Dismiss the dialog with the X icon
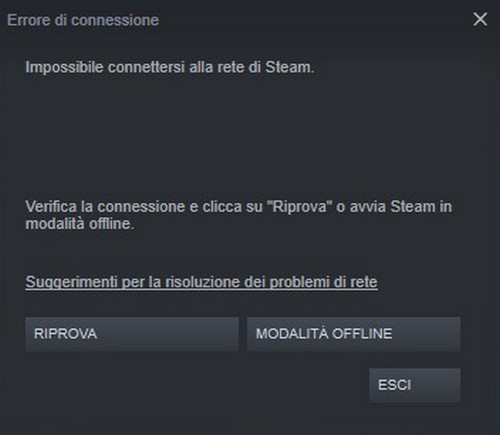This screenshot has height=435, width=500. pos(480,19)
